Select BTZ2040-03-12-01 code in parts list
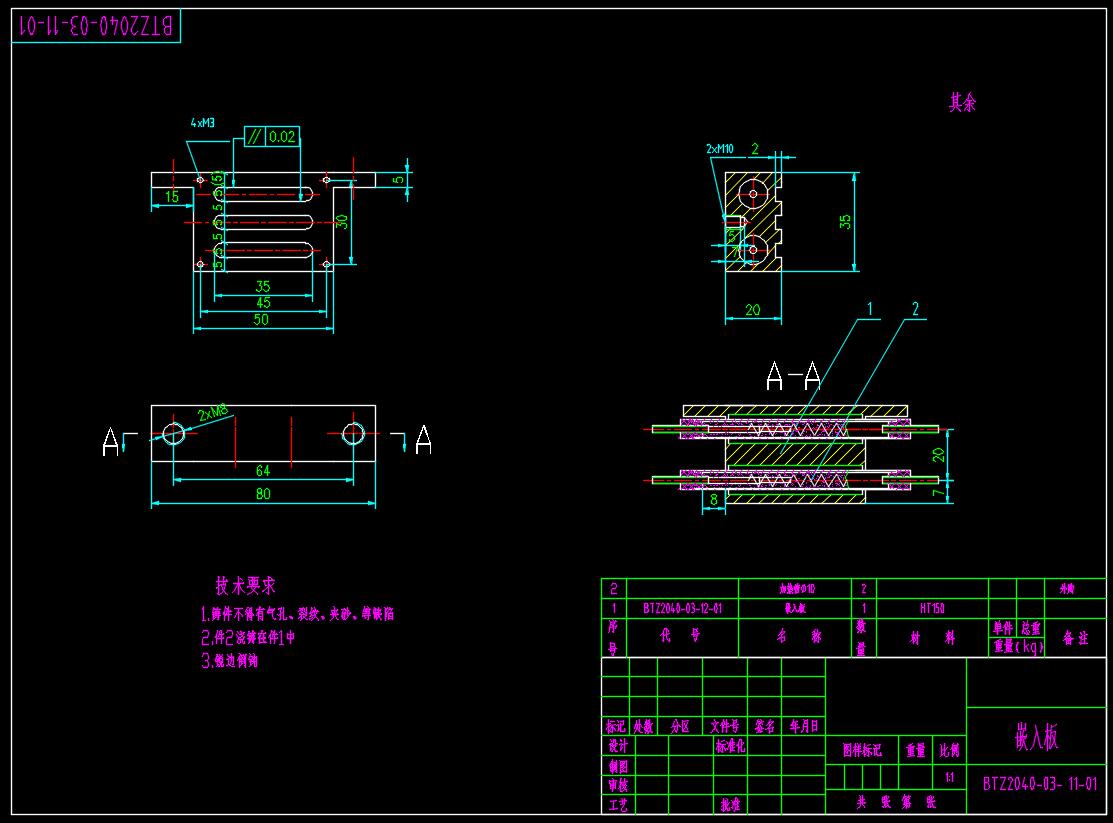 [681, 608]
